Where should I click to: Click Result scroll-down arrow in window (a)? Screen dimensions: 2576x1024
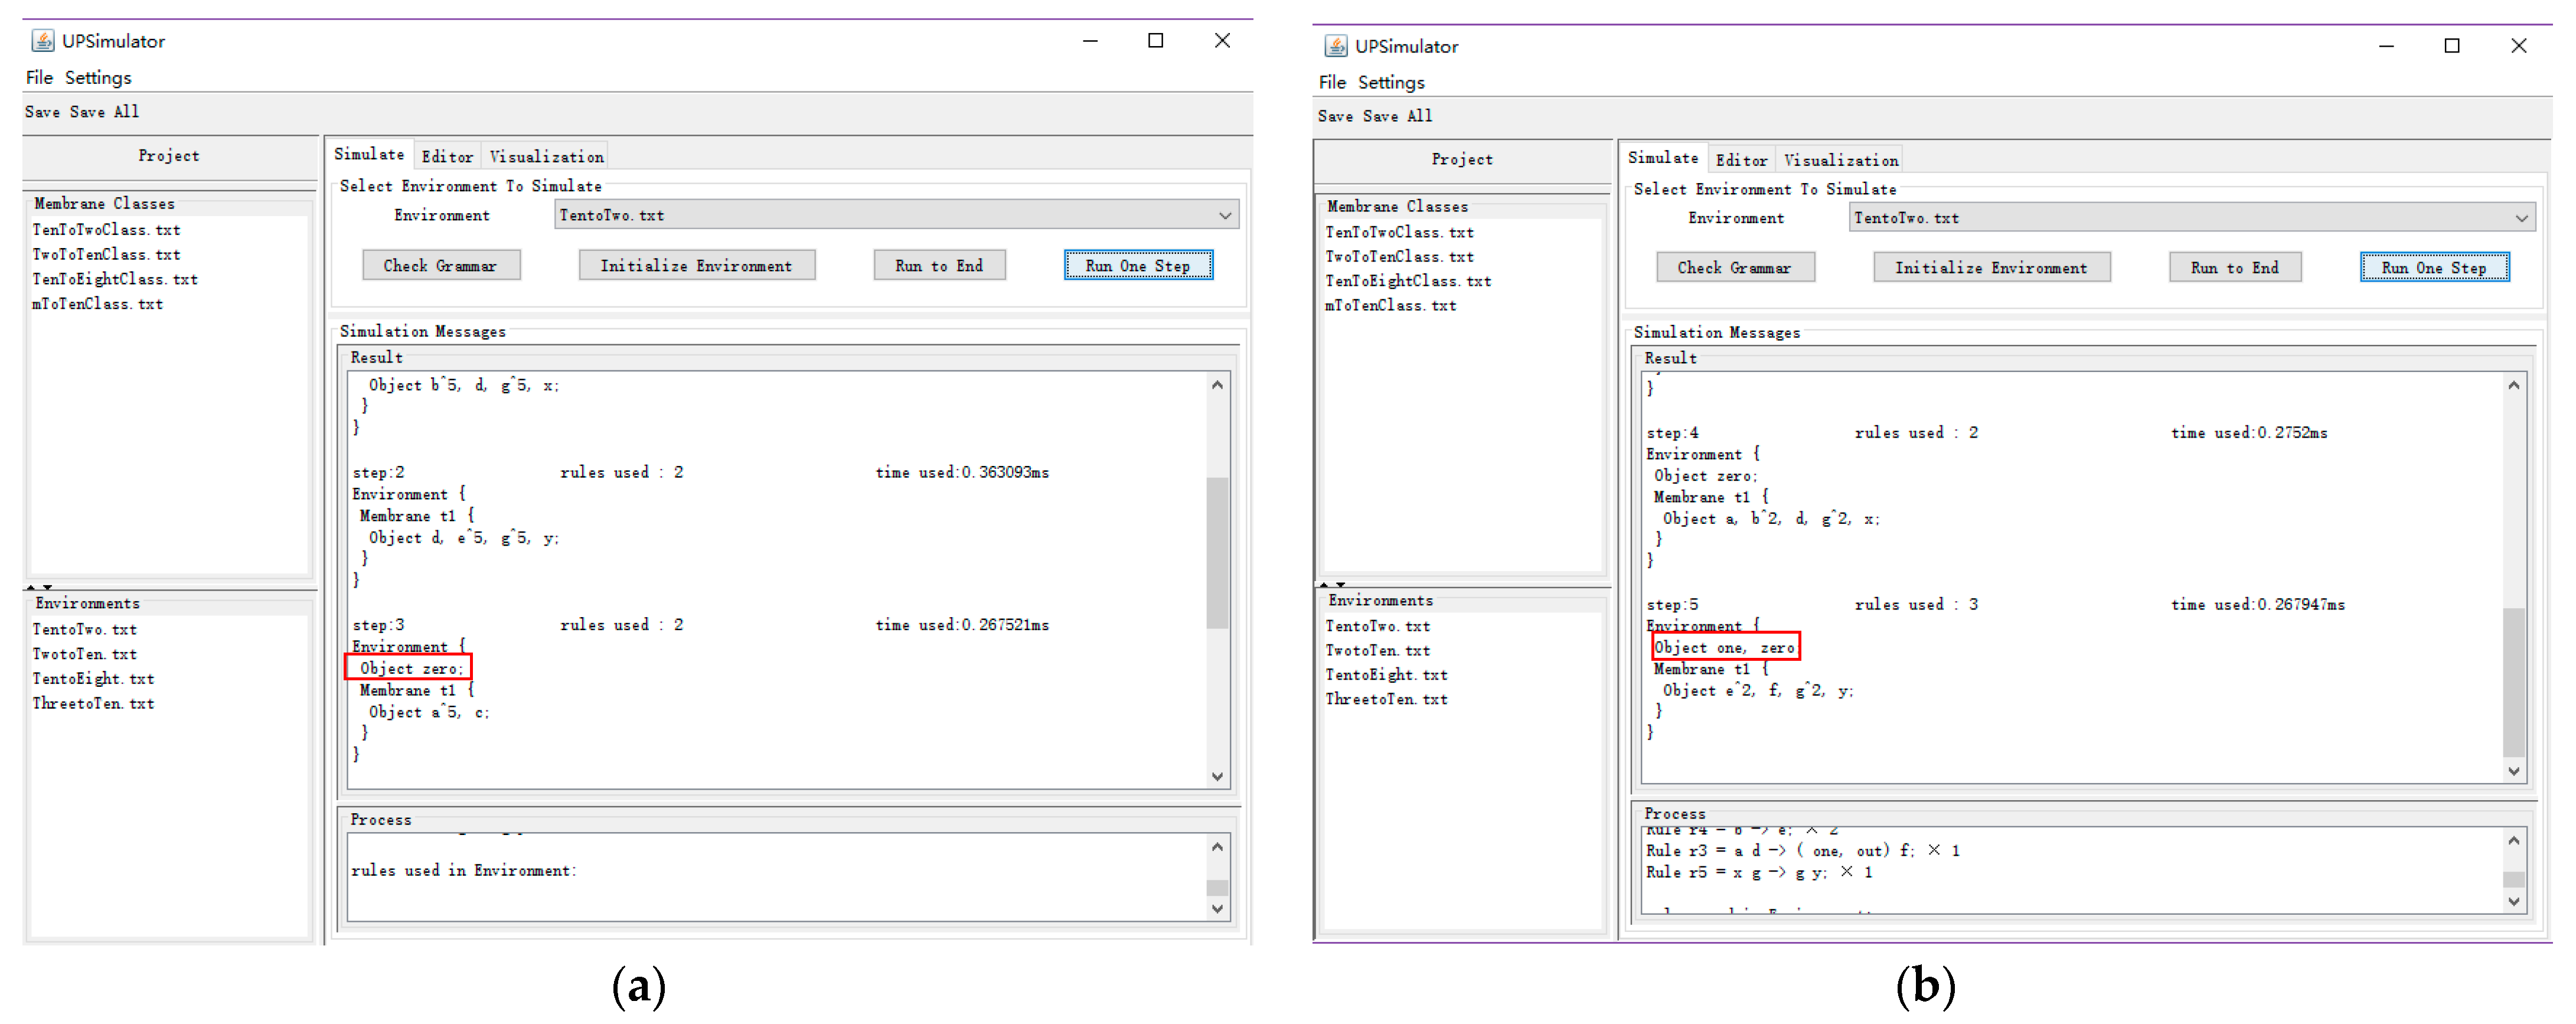click(x=1217, y=776)
